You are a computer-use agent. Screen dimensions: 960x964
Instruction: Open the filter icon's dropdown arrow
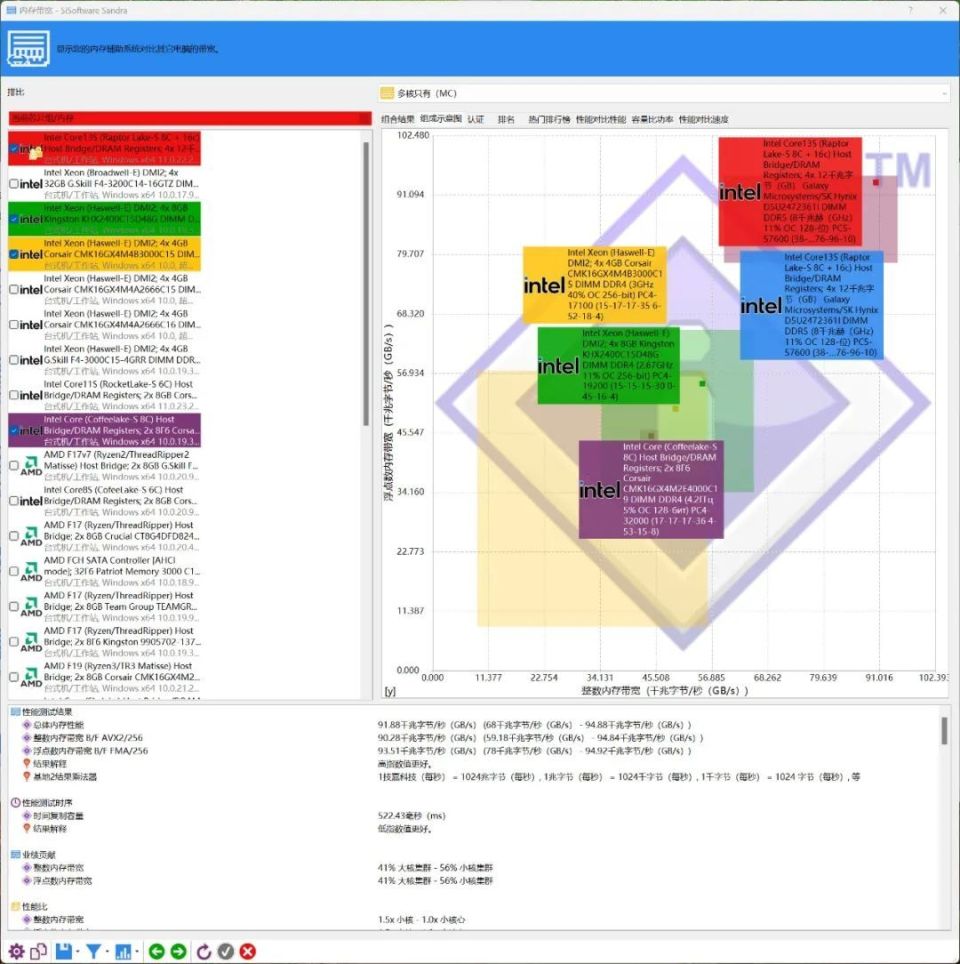(x=106, y=952)
